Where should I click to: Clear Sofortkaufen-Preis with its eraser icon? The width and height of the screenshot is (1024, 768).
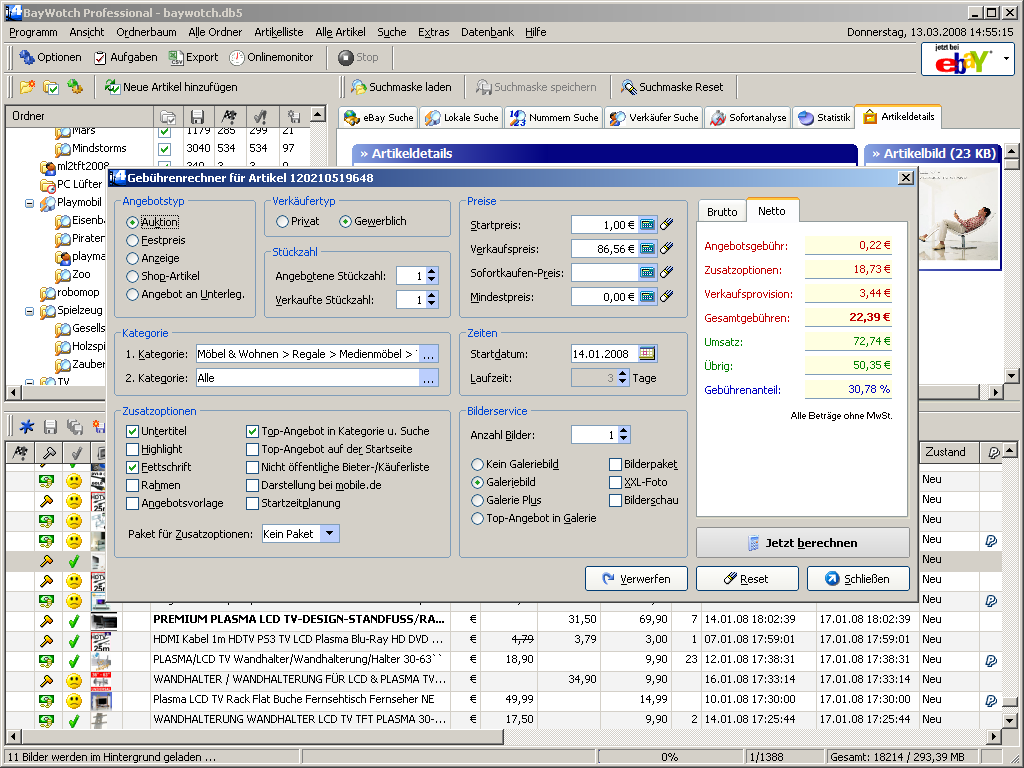click(666, 272)
